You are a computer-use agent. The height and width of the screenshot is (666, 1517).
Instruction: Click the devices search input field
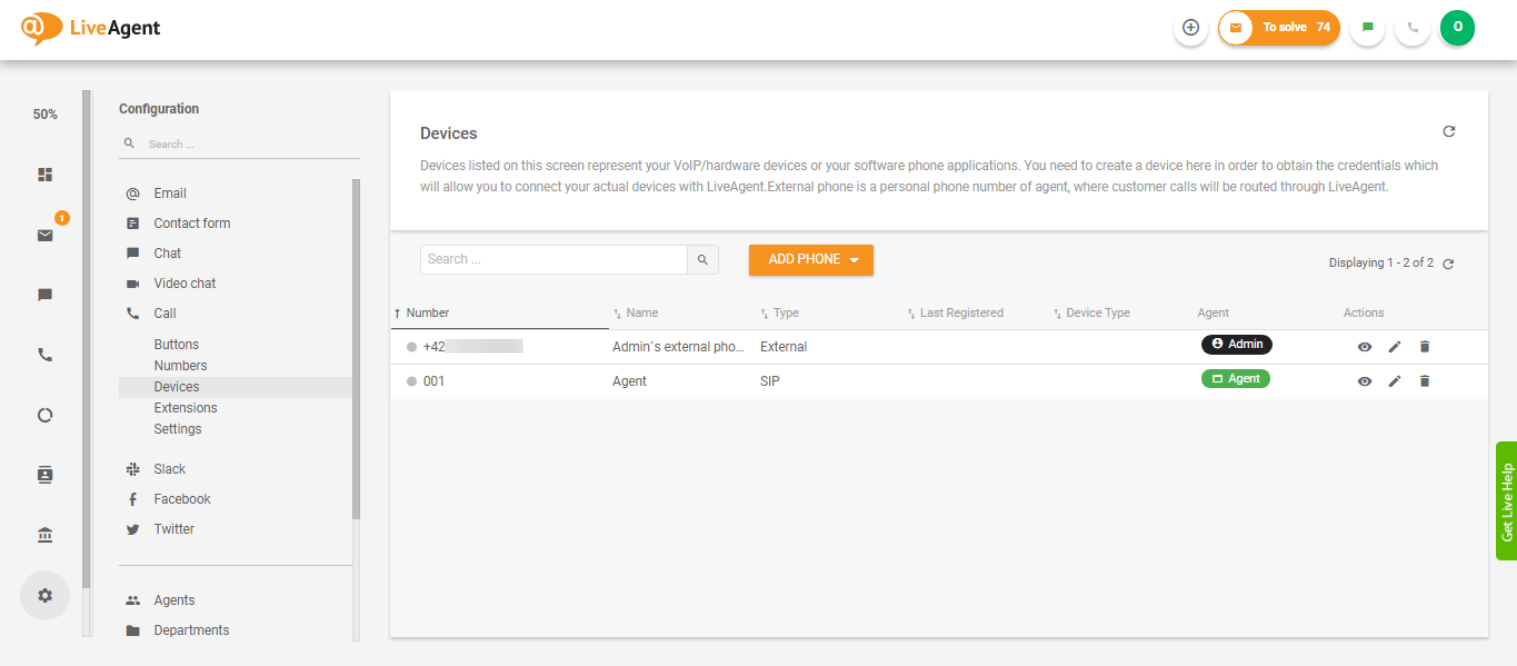[553, 259]
